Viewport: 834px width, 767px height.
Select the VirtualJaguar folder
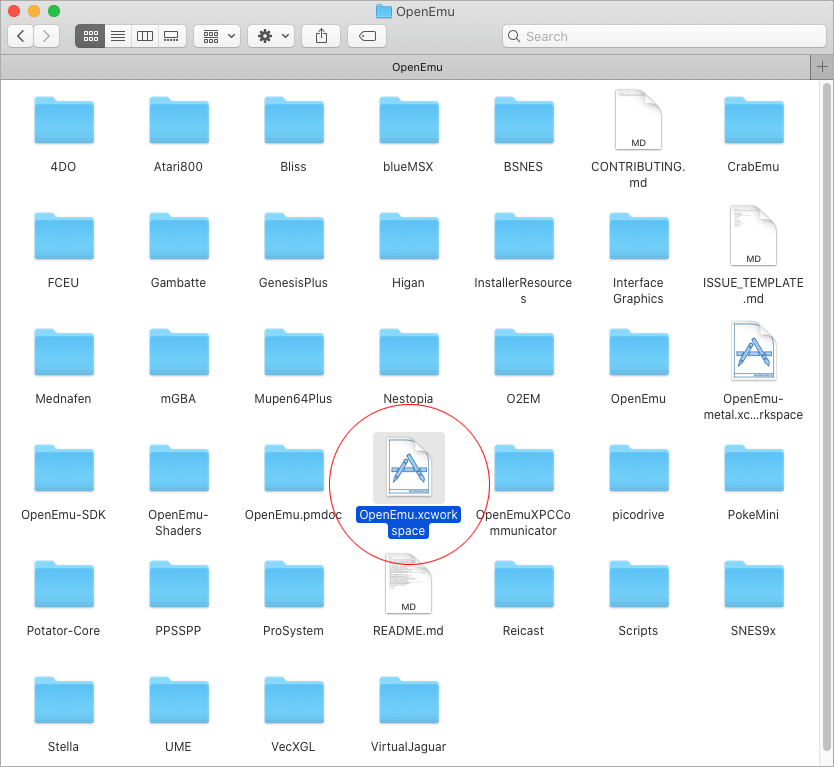[x=408, y=700]
